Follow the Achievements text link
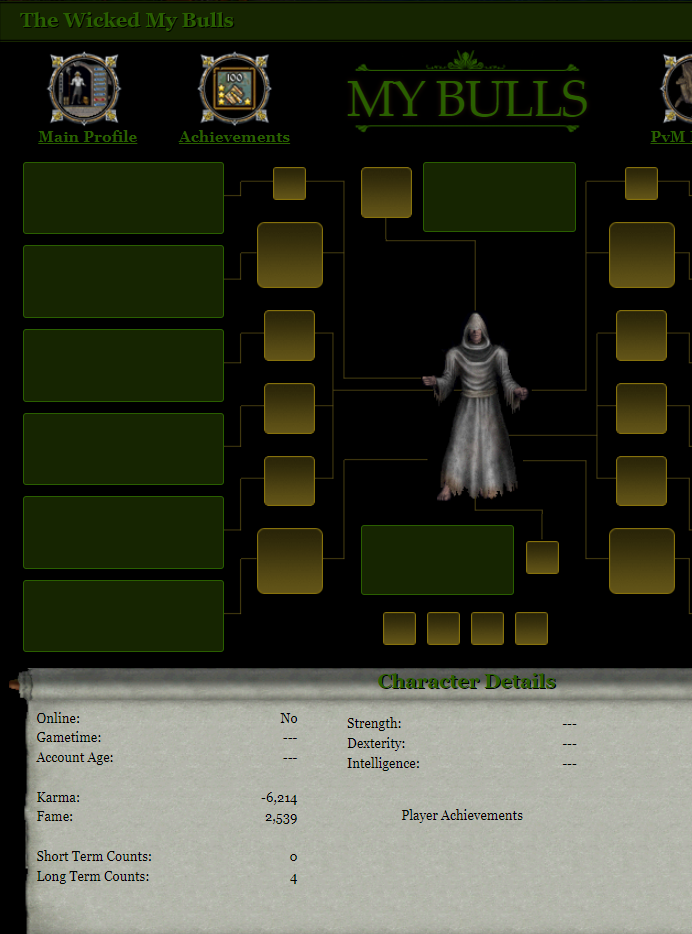The image size is (692, 934). coord(235,136)
